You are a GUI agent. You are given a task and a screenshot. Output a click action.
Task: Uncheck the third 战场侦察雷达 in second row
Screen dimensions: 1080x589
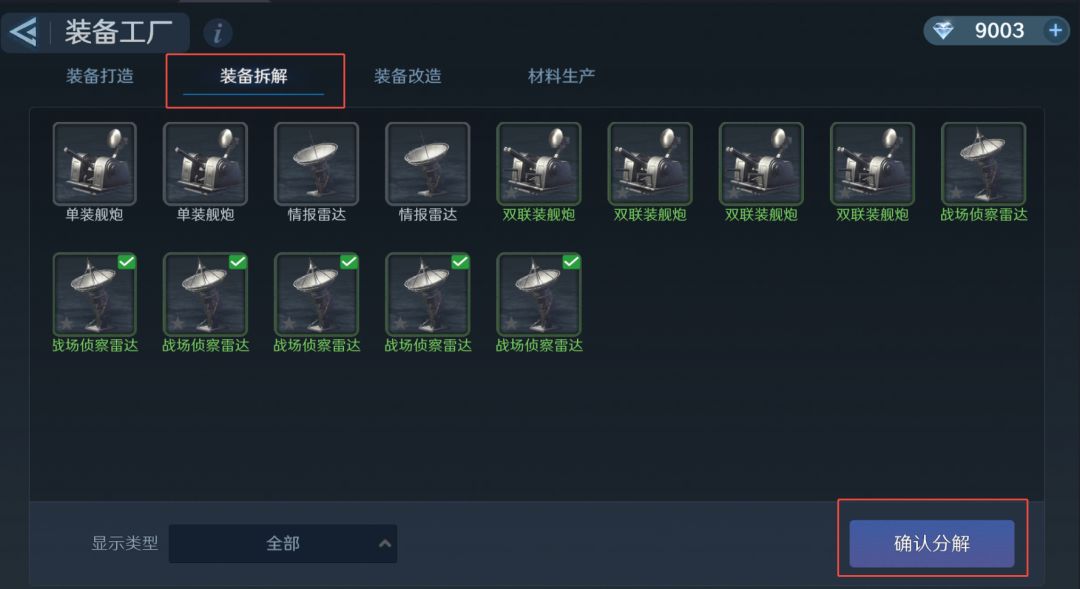coord(316,294)
